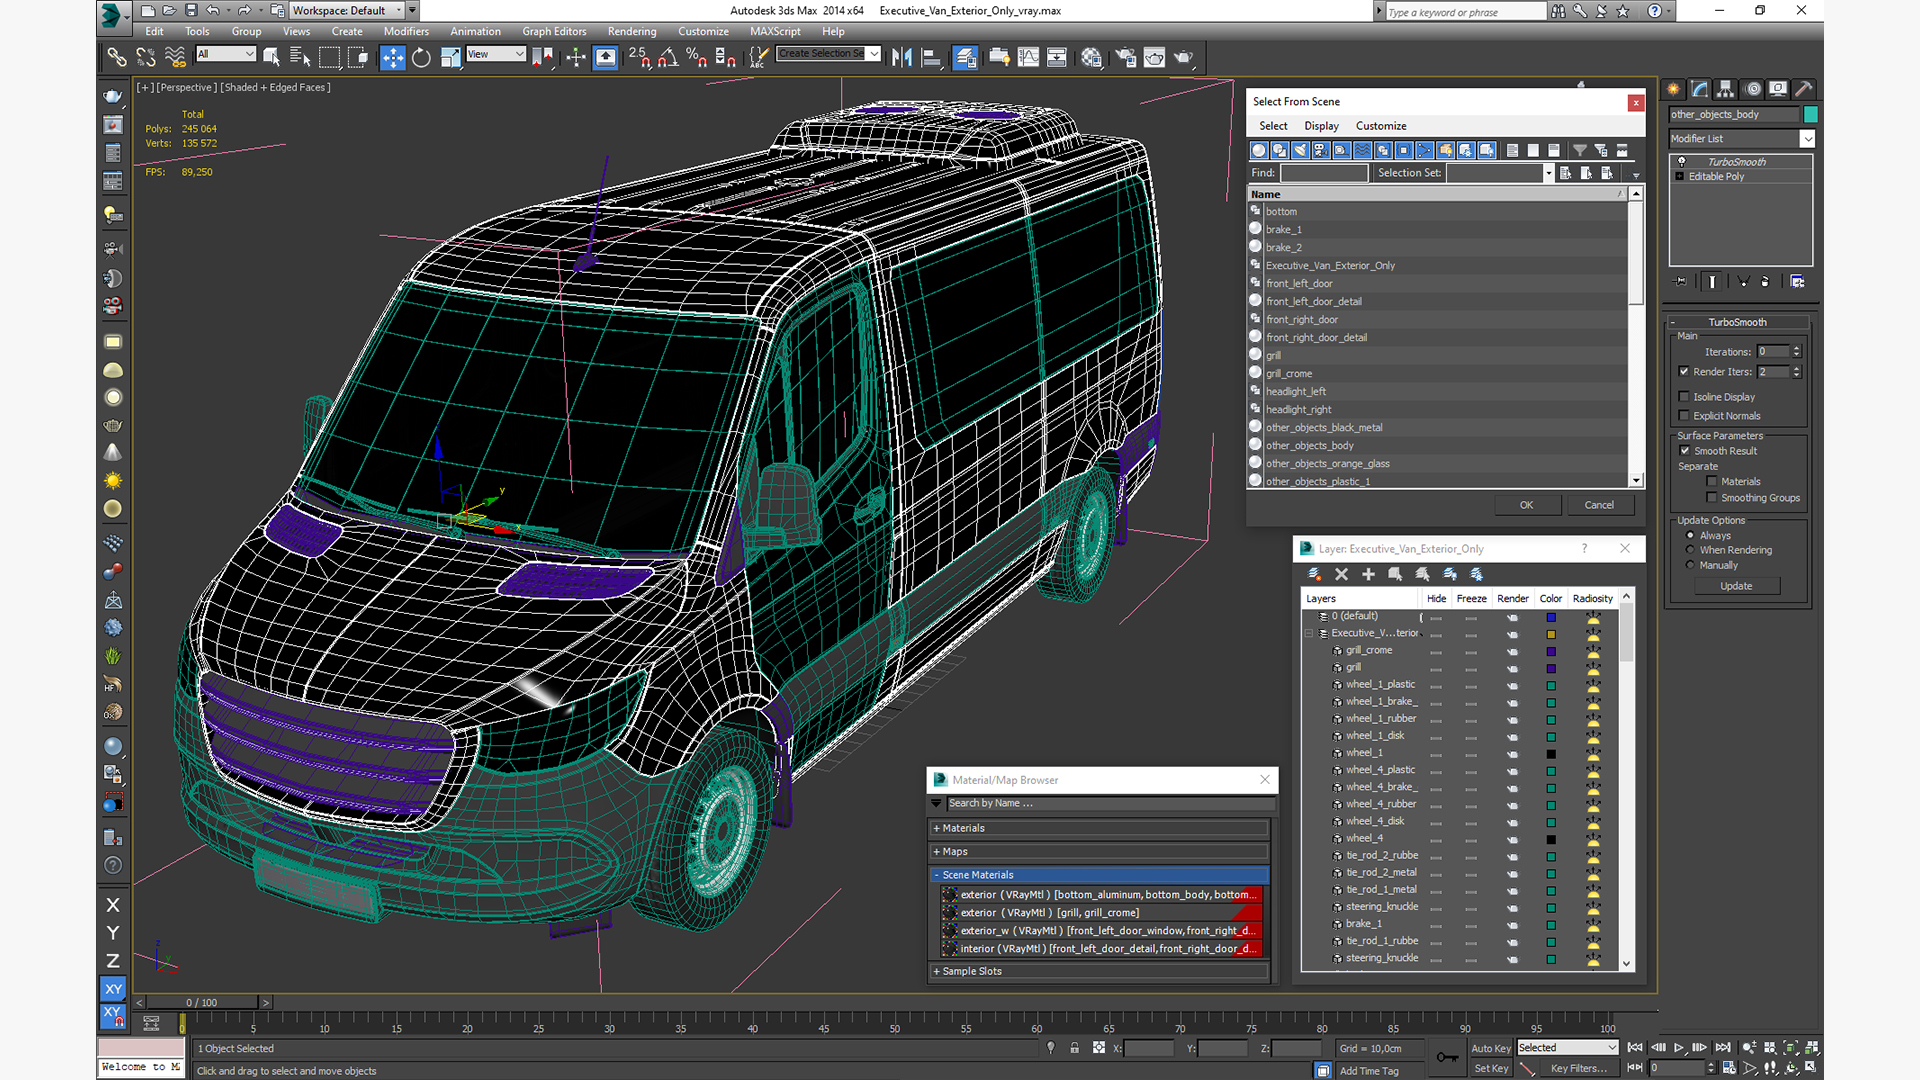Expand the Materials section in Material/Map Browser
The height and width of the screenshot is (1080, 1920).
tap(1100, 828)
